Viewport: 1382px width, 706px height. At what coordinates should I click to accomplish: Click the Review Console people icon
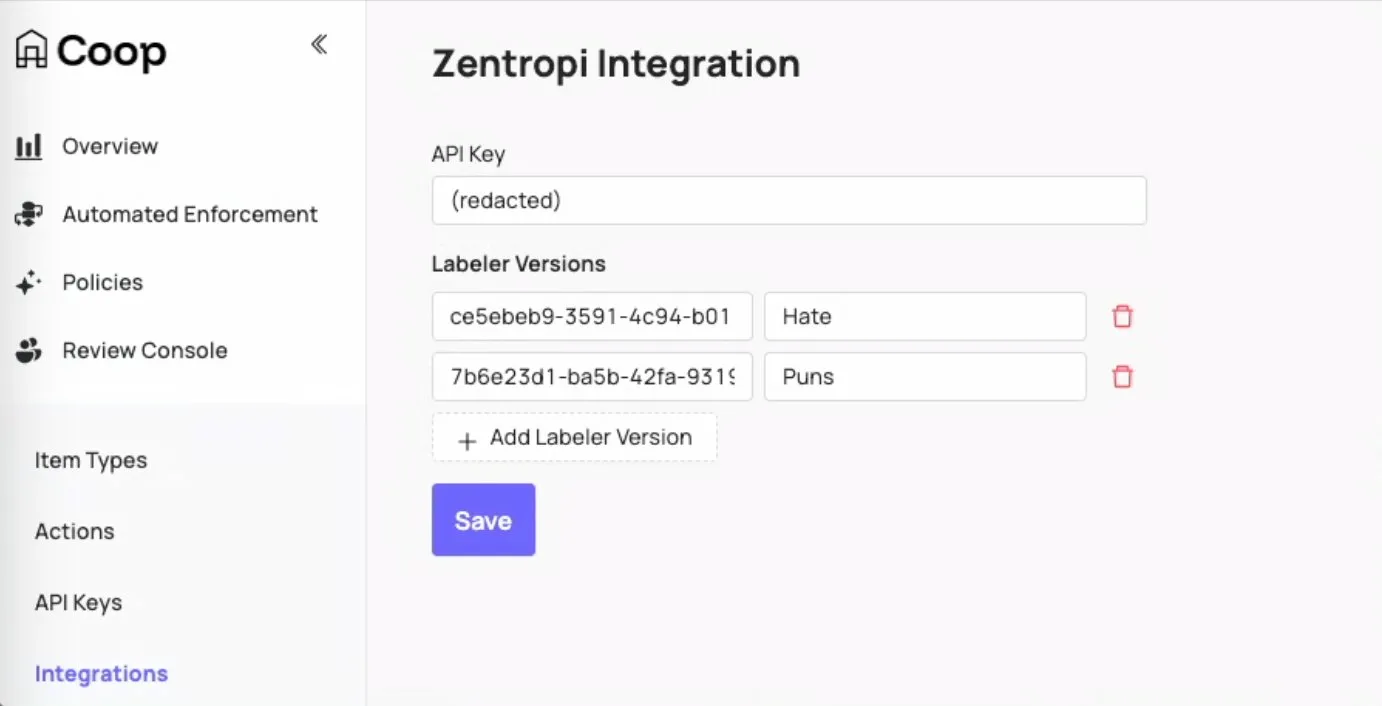click(29, 351)
